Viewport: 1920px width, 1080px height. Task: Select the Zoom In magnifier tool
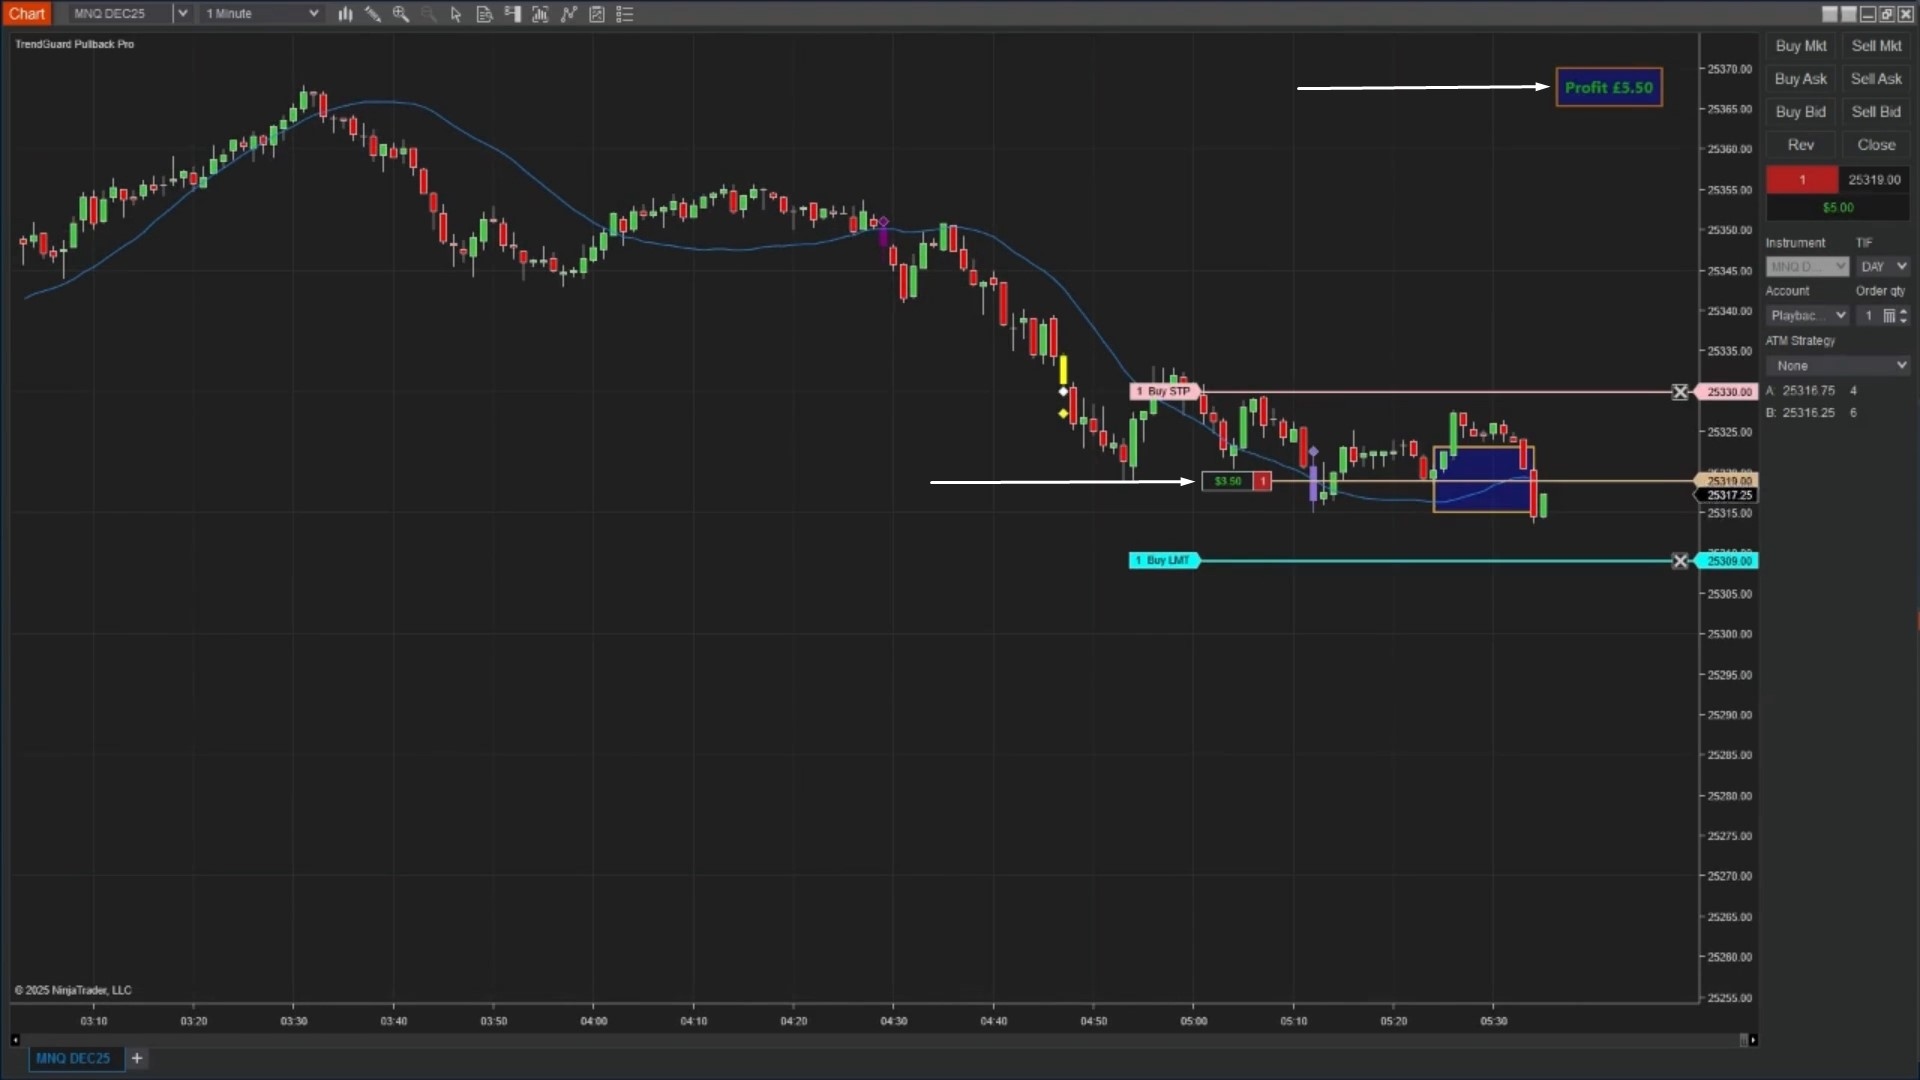click(402, 14)
